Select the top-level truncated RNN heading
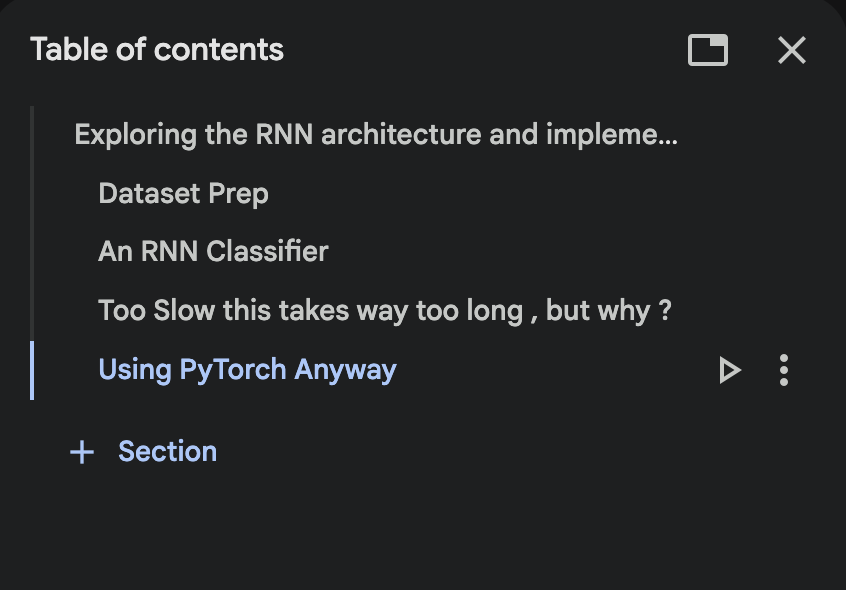 376,134
